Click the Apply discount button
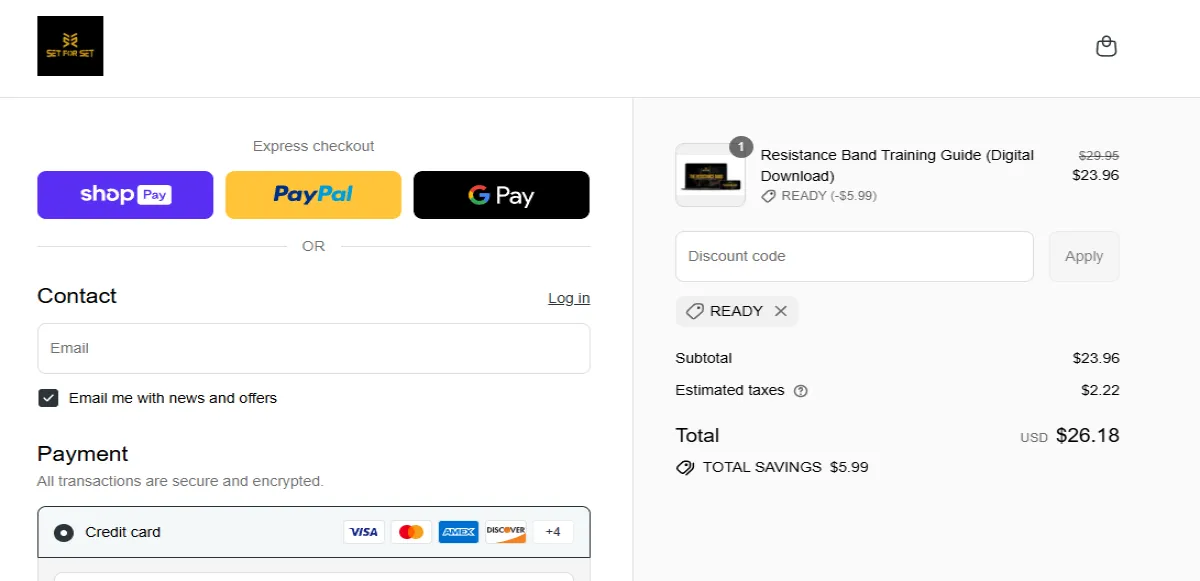The image size is (1200, 581). (x=1084, y=256)
